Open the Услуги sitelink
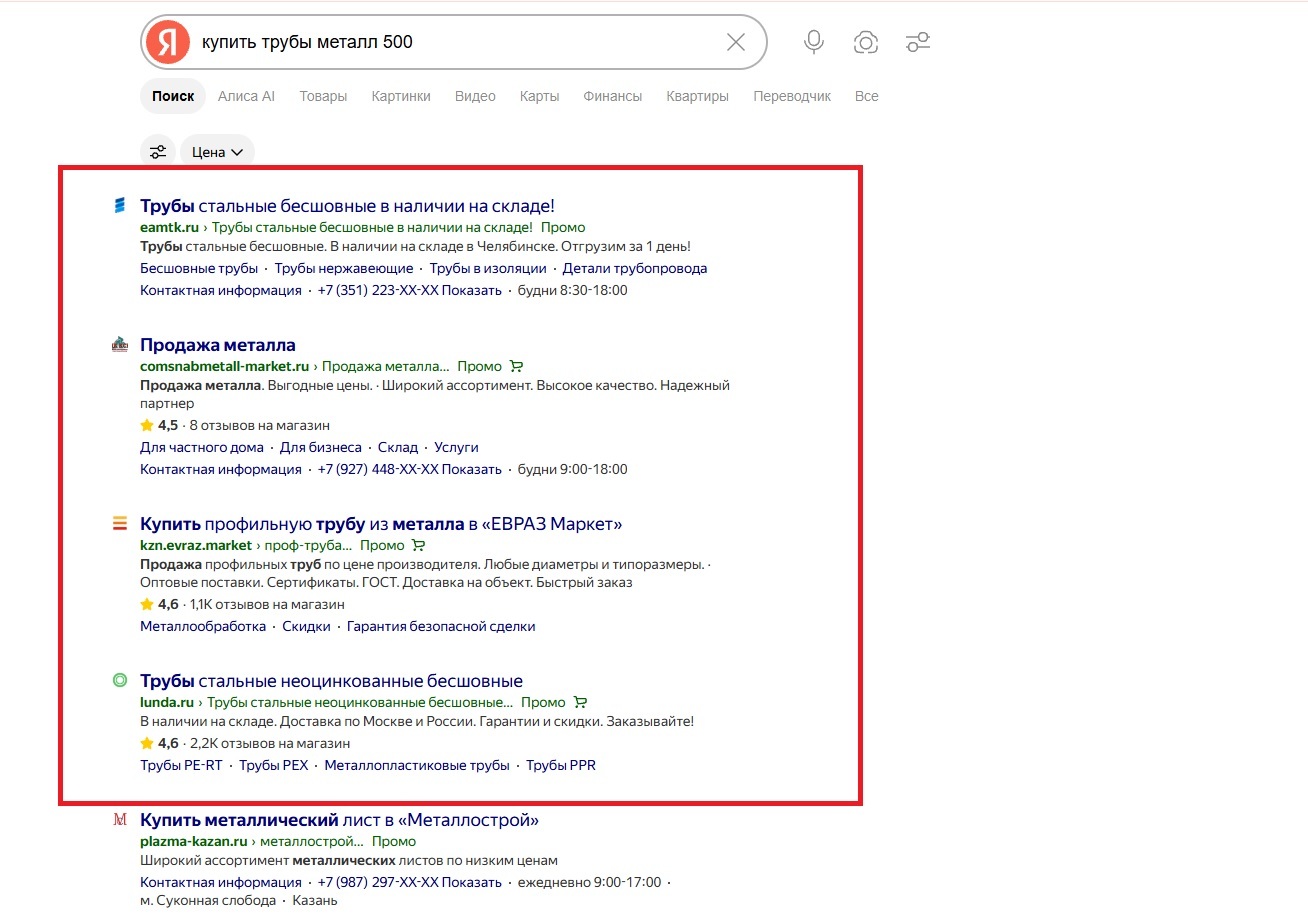 [456, 447]
